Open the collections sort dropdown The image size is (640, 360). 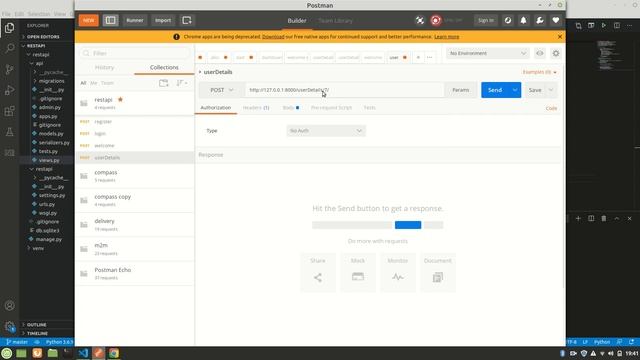tap(182, 83)
